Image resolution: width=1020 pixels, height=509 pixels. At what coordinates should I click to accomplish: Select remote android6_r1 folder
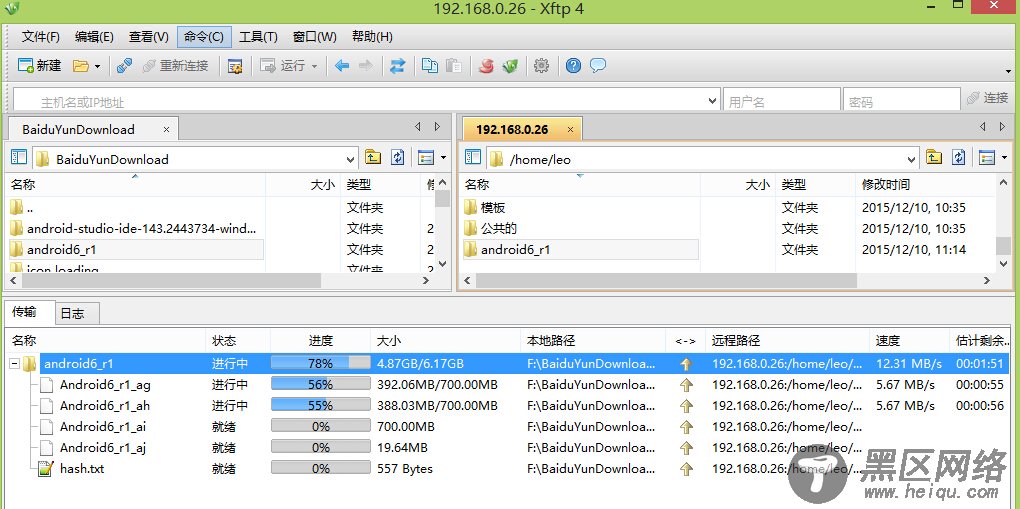pos(580,249)
